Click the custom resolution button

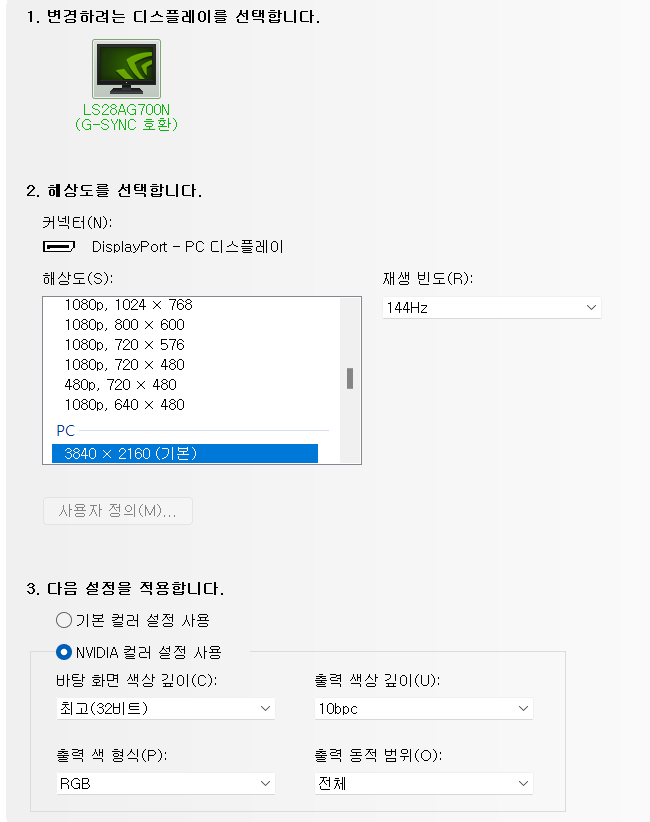(x=118, y=511)
